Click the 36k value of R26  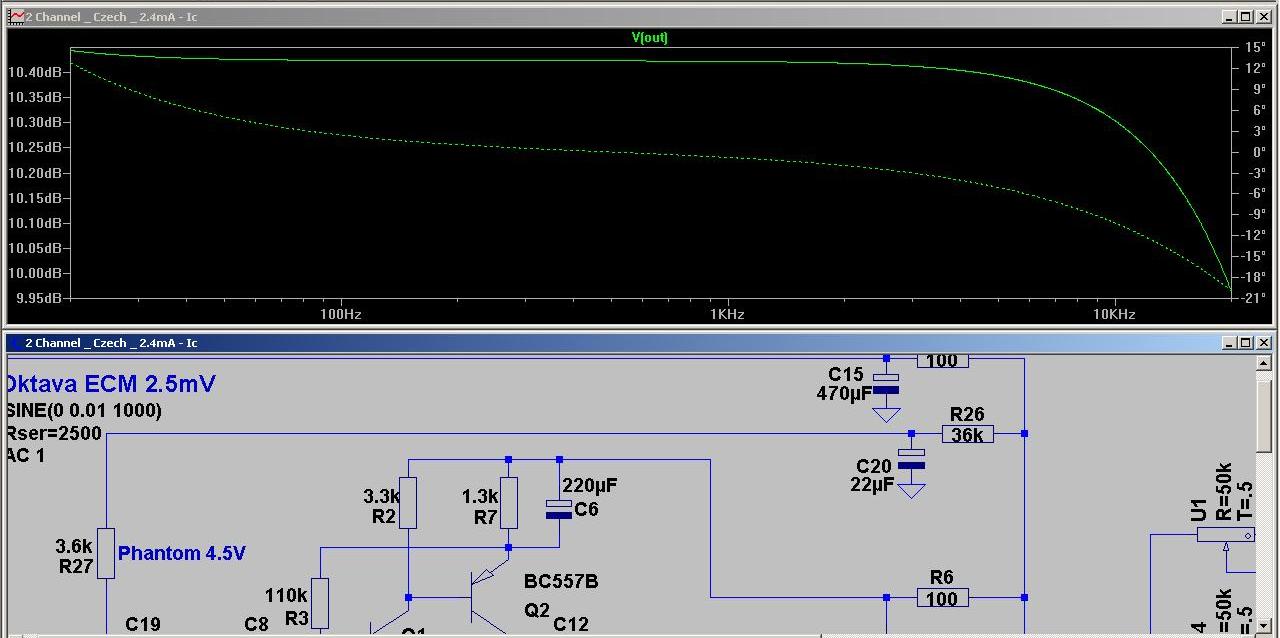967,435
